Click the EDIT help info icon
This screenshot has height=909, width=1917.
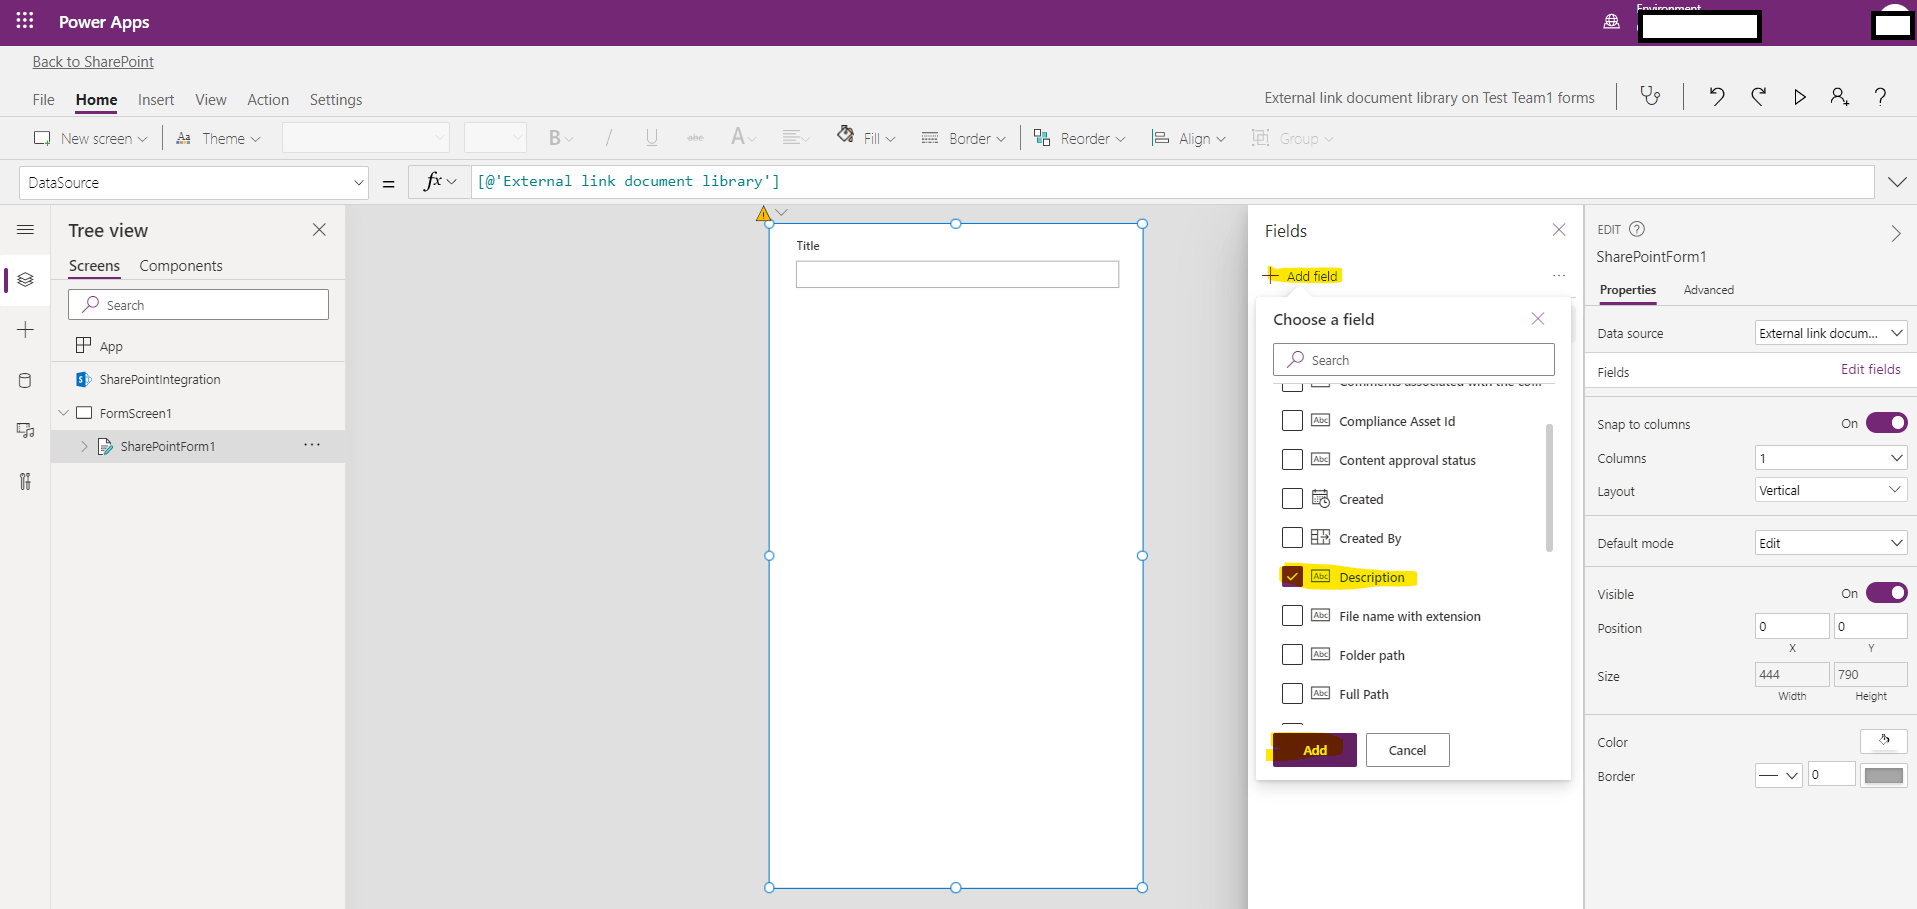point(1637,229)
